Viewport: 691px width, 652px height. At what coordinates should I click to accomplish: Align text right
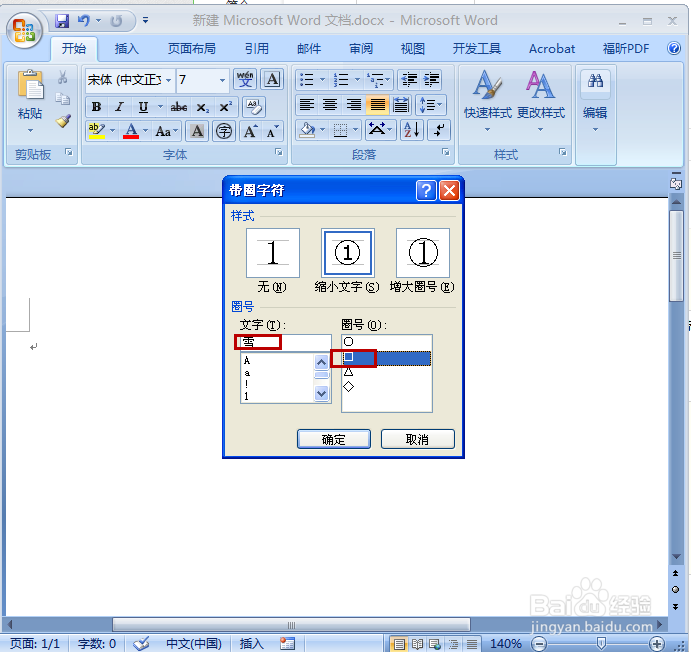click(x=353, y=105)
